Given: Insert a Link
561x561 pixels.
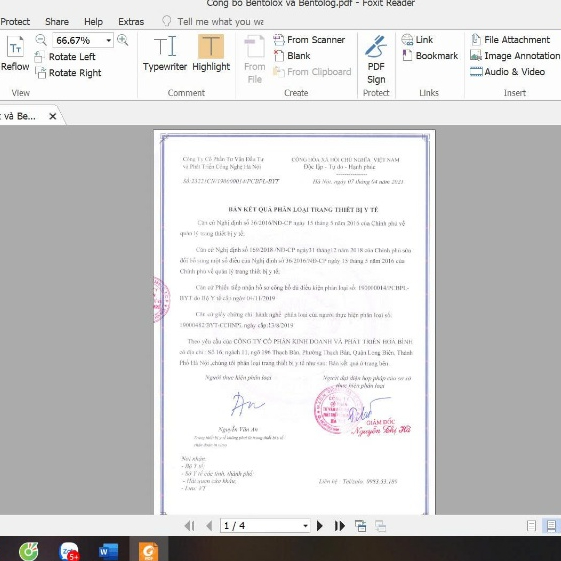Looking at the screenshot, I should pyautogui.click(x=417, y=40).
